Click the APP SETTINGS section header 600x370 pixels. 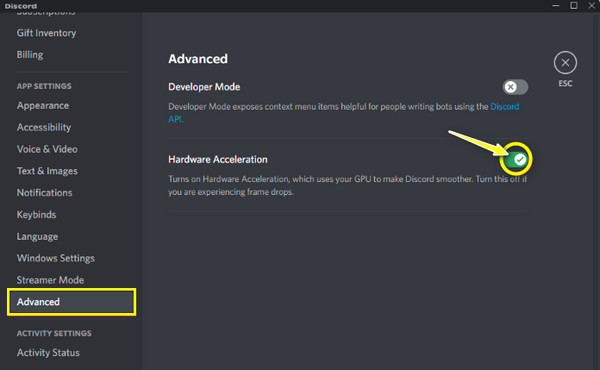click(44, 86)
